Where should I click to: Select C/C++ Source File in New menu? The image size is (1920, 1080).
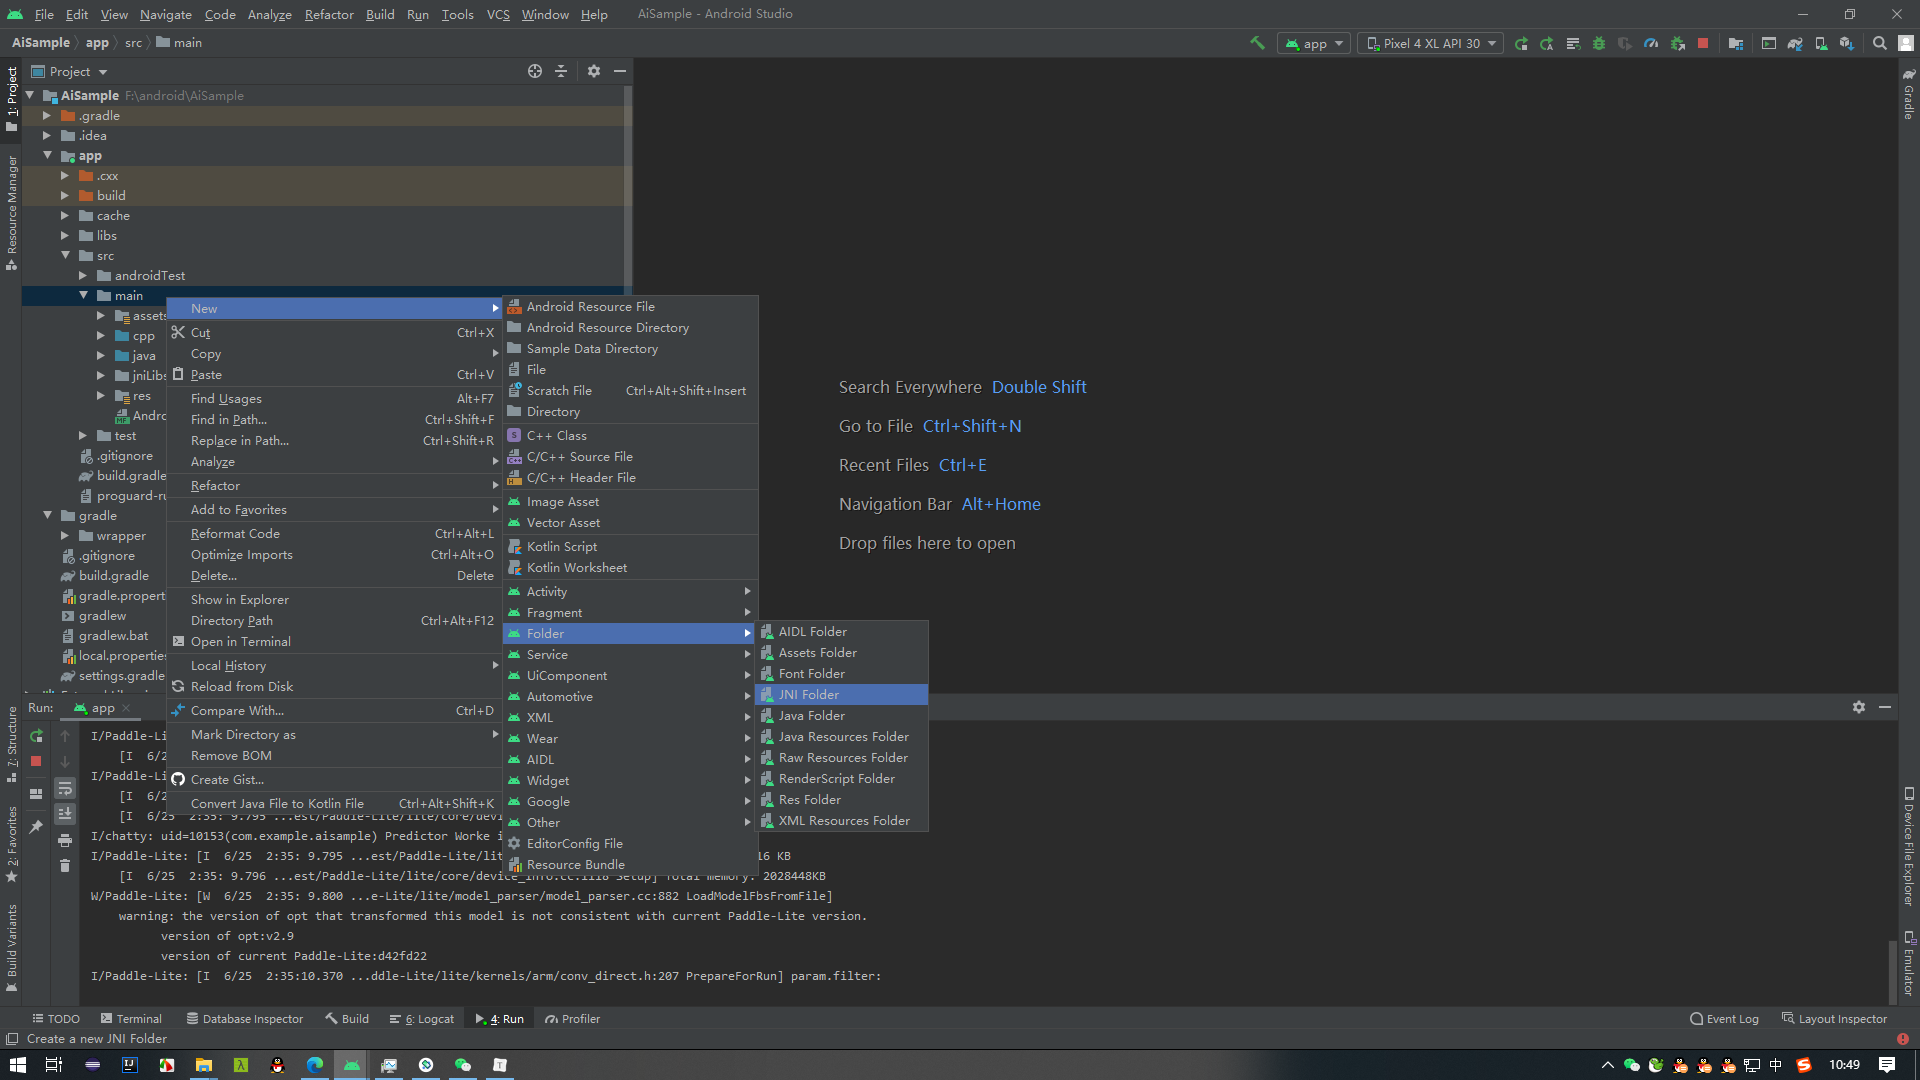(630, 457)
